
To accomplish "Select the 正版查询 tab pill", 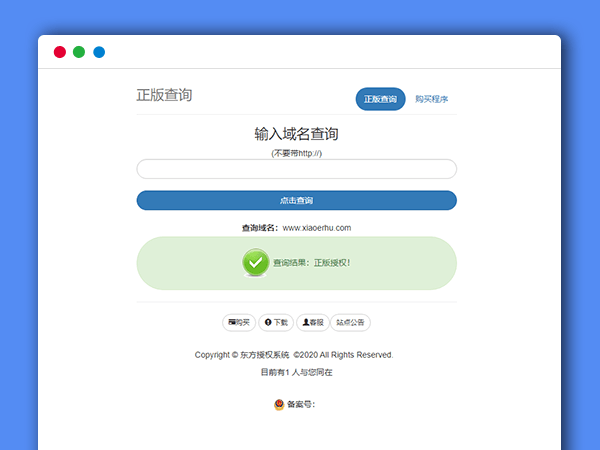I will [380, 99].
